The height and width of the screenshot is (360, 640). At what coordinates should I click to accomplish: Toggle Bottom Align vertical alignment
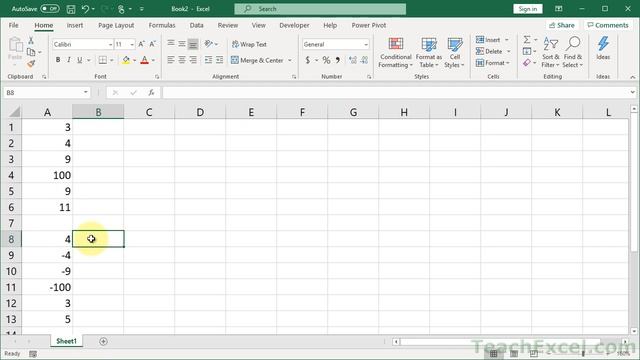193,44
